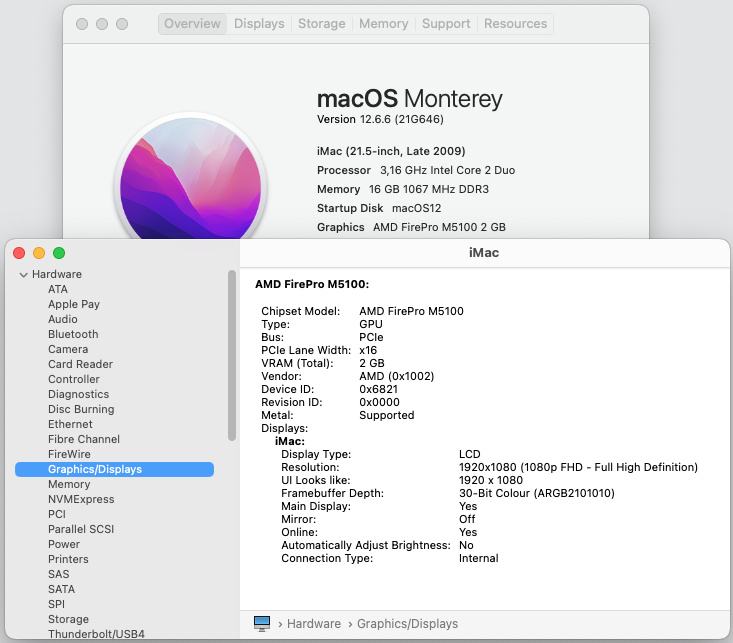Switch to the Overview tab

(x=192, y=23)
